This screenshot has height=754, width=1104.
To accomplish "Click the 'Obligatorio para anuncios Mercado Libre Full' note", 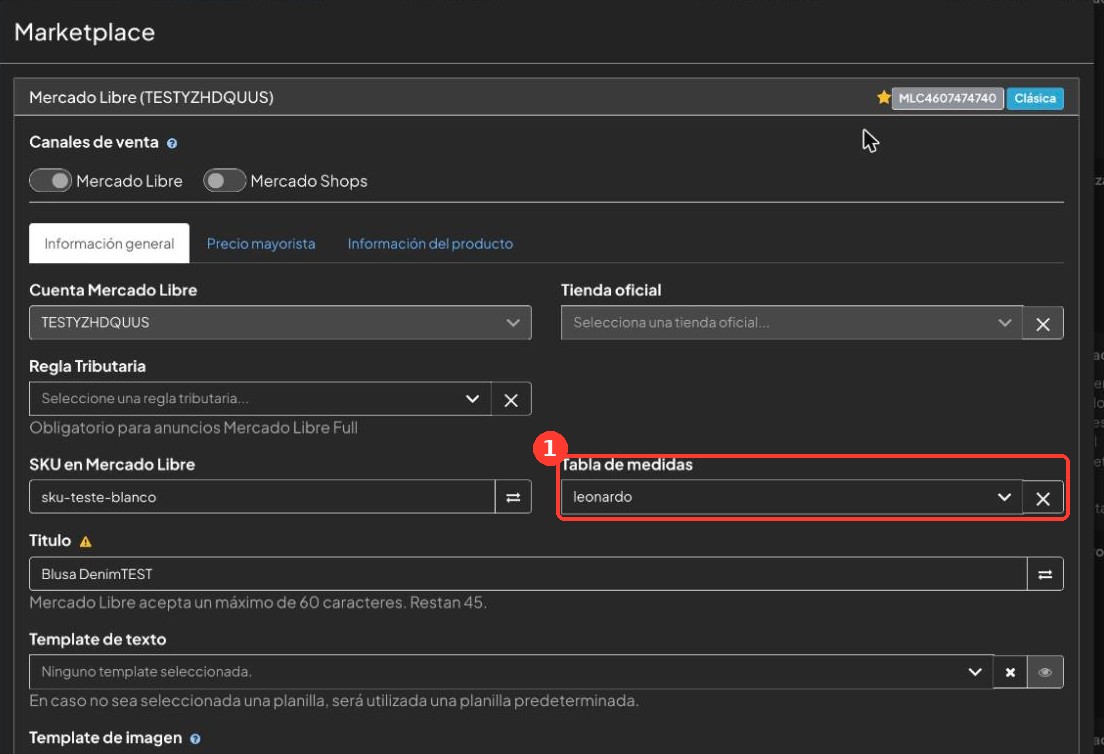I will pos(194,428).
